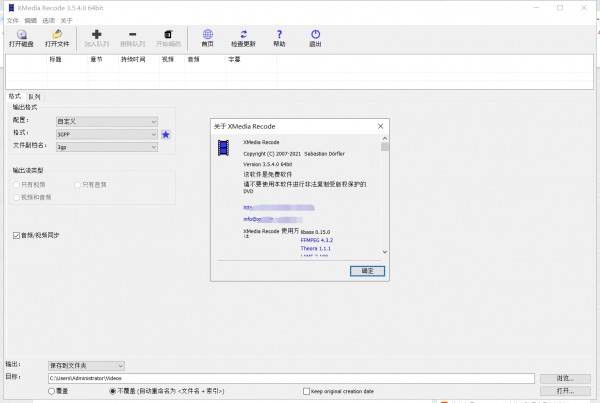Open the 编辑 menu

(x=31, y=21)
